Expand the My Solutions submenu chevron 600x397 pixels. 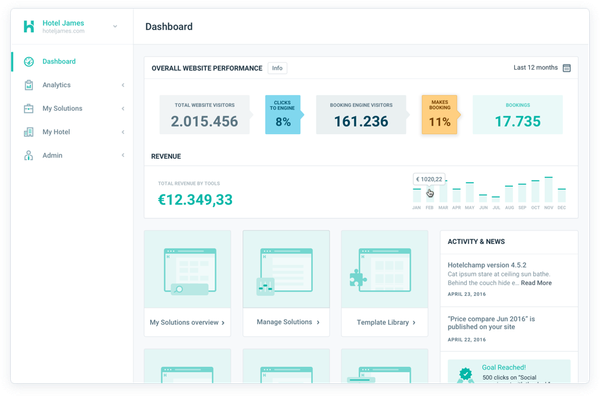[x=123, y=109]
